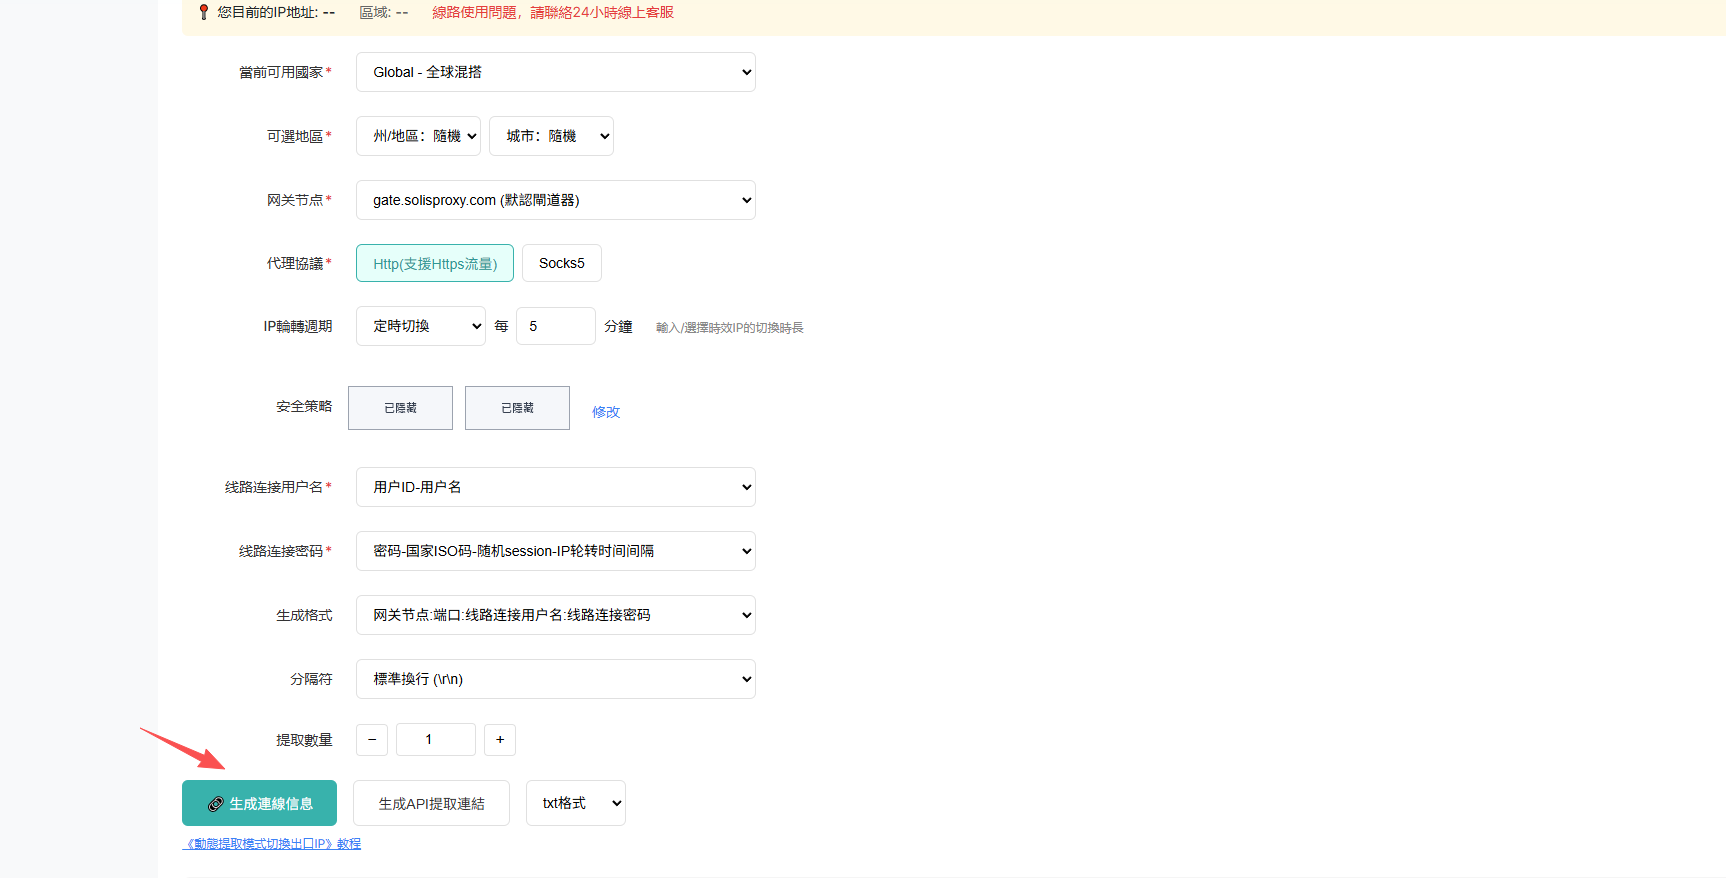Click the 您目前的IP地址 text
This screenshot has width=1726, height=878.
coord(276,12)
